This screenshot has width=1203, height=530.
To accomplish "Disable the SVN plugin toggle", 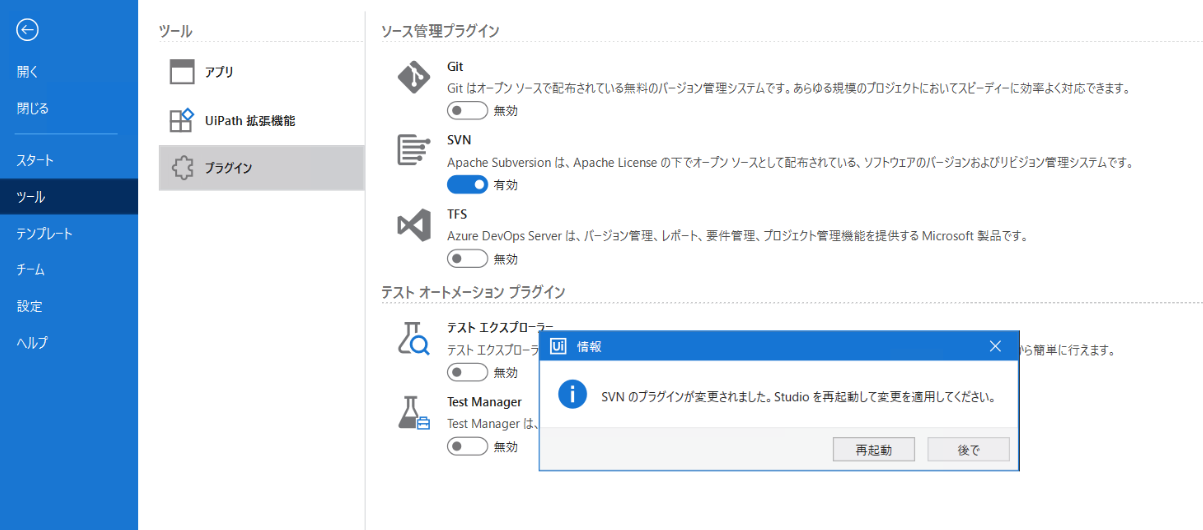I will point(467,184).
